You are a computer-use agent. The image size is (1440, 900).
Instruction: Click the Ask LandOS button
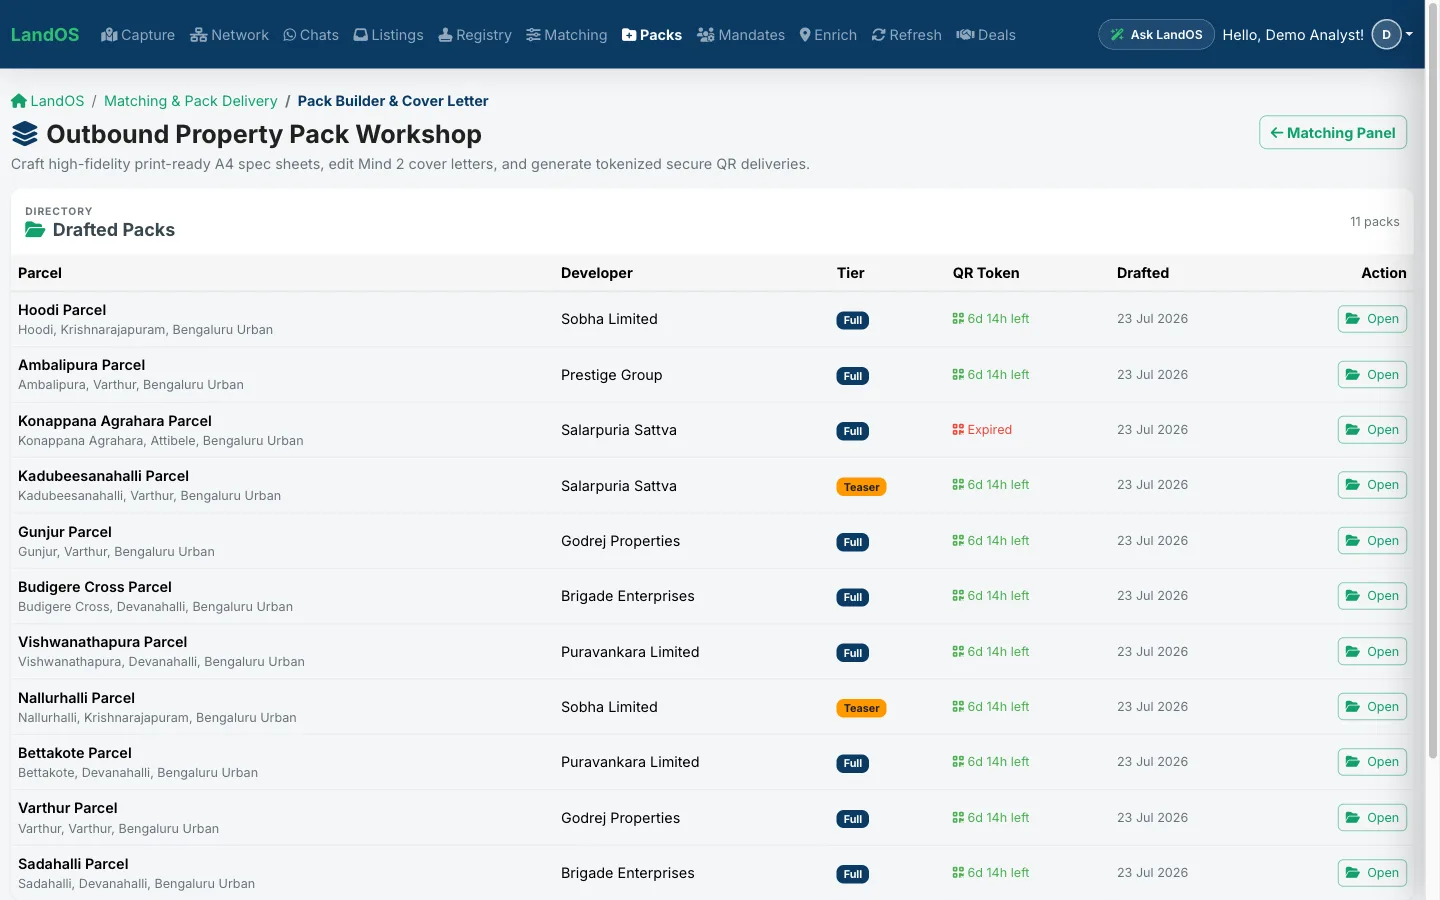click(1156, 35)
